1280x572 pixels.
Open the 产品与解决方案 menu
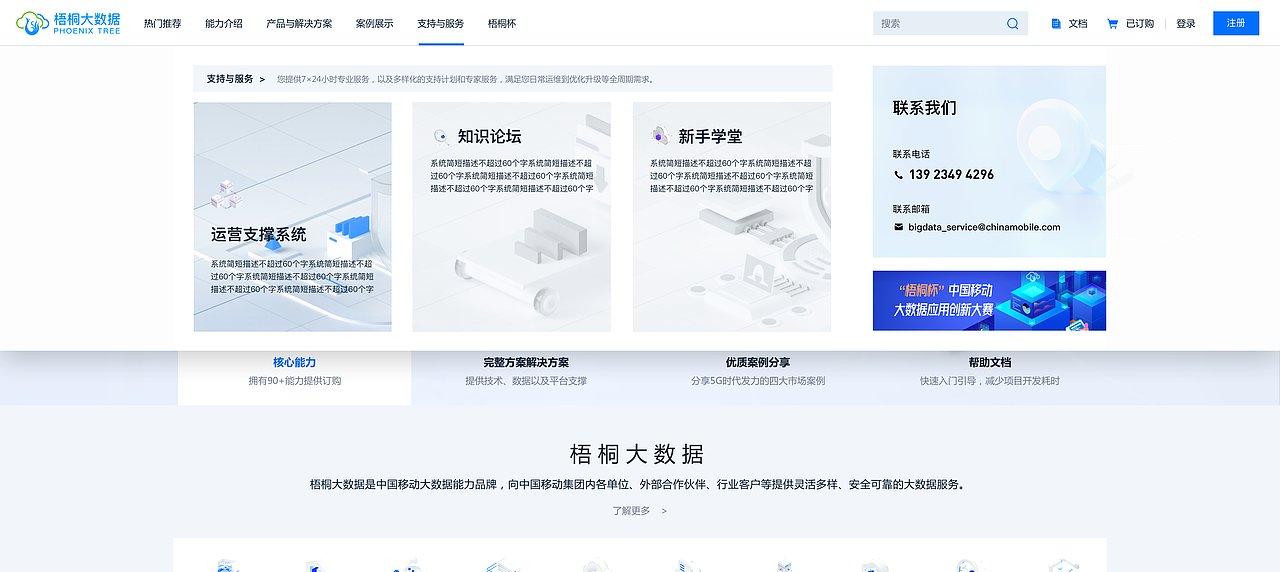click(x=299, y=24)
